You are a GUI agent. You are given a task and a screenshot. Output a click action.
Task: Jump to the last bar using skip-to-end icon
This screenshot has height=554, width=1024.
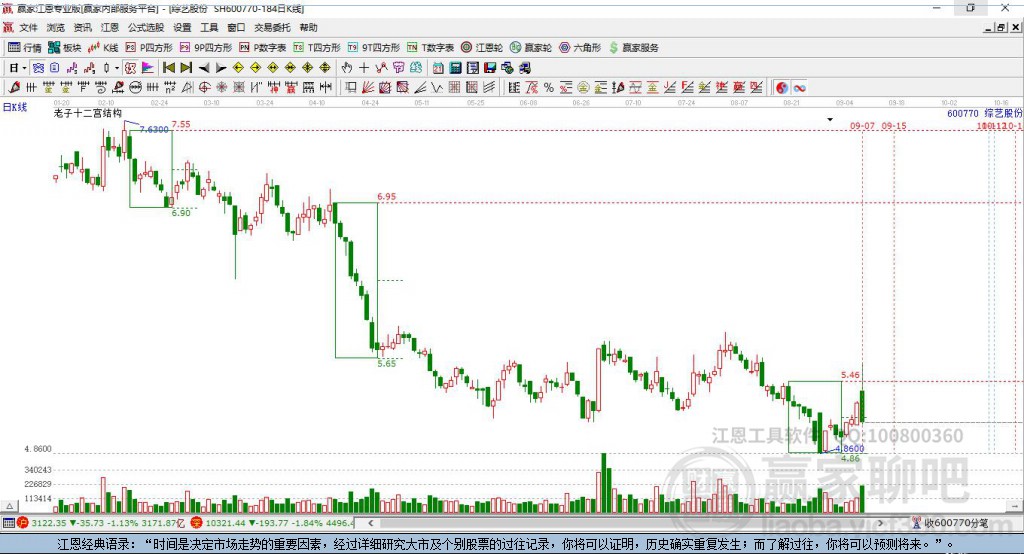[x=186, y=67]
